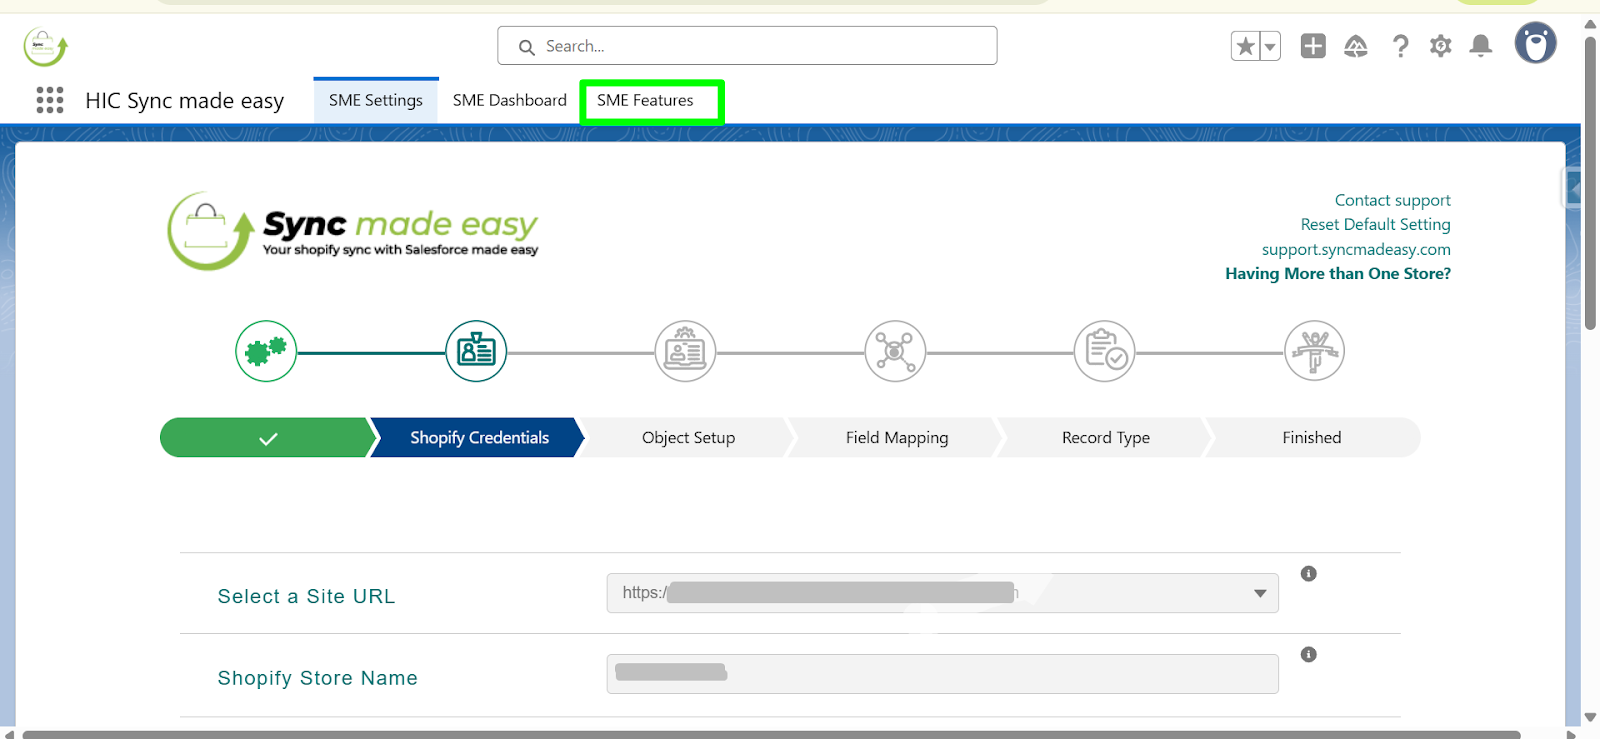The image size is (1600, 739).
Task: Open the support.syncmadeeasy.com link
Action: click(x=1356, y=249)
